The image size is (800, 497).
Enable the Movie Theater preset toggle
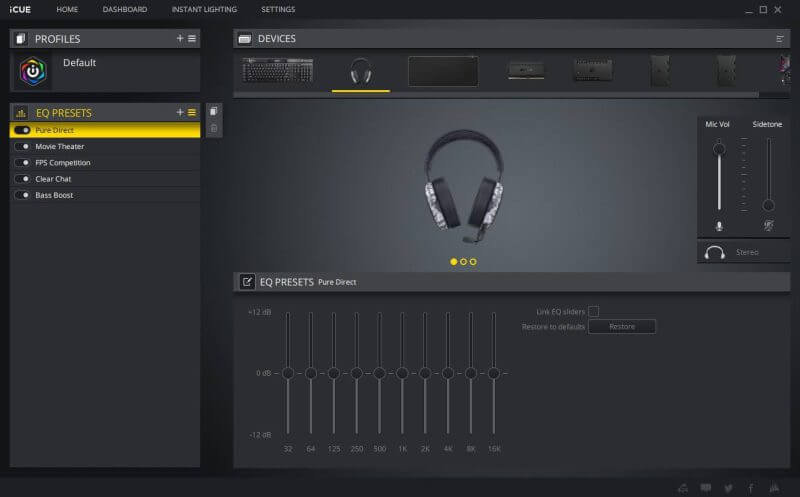pos(22,147)
